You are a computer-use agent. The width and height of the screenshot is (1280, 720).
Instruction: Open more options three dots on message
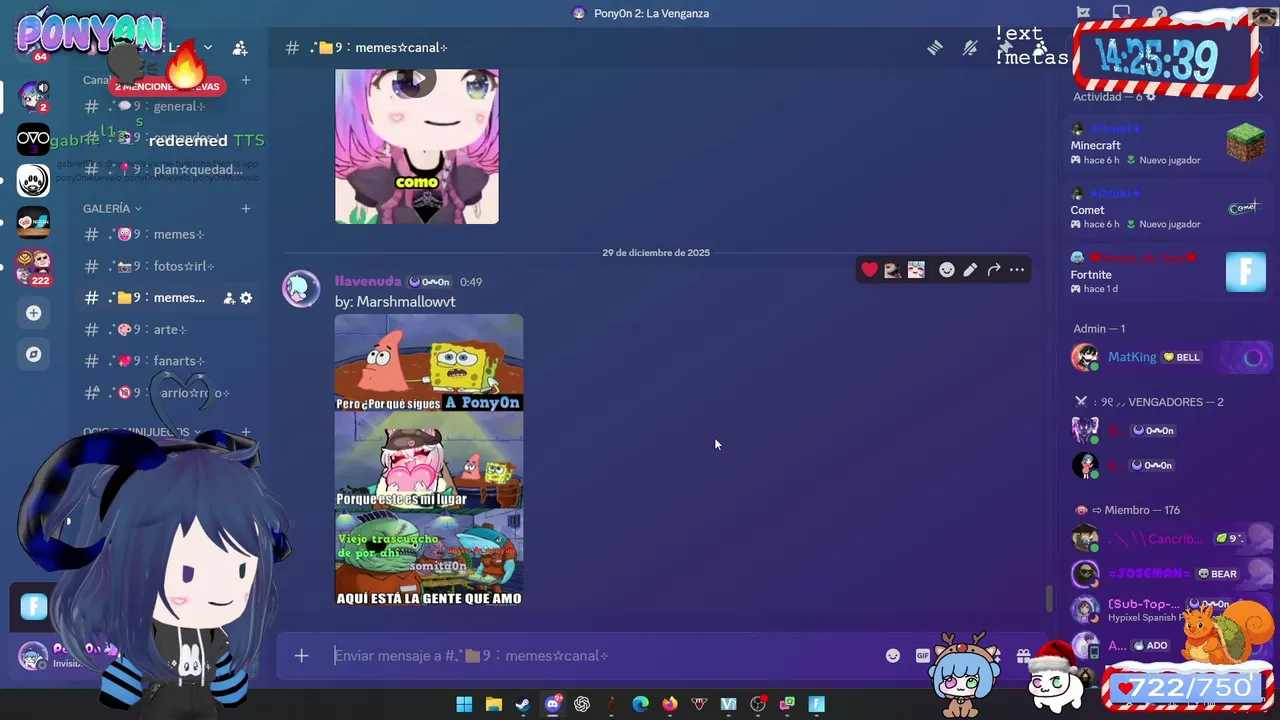pyautogui.click(x=1017, y=270)
